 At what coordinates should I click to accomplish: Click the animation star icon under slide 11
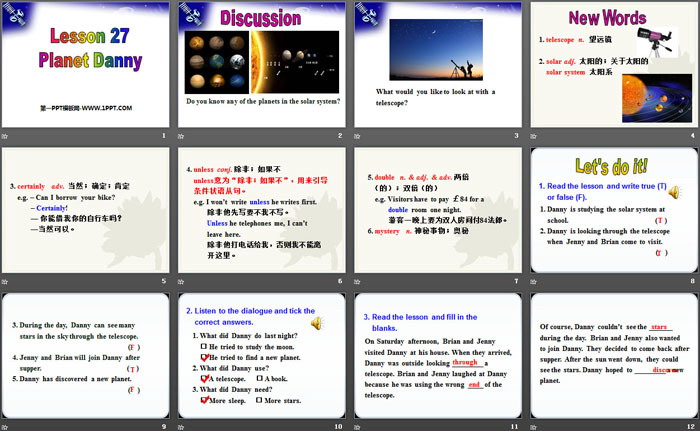pos(357,427)
